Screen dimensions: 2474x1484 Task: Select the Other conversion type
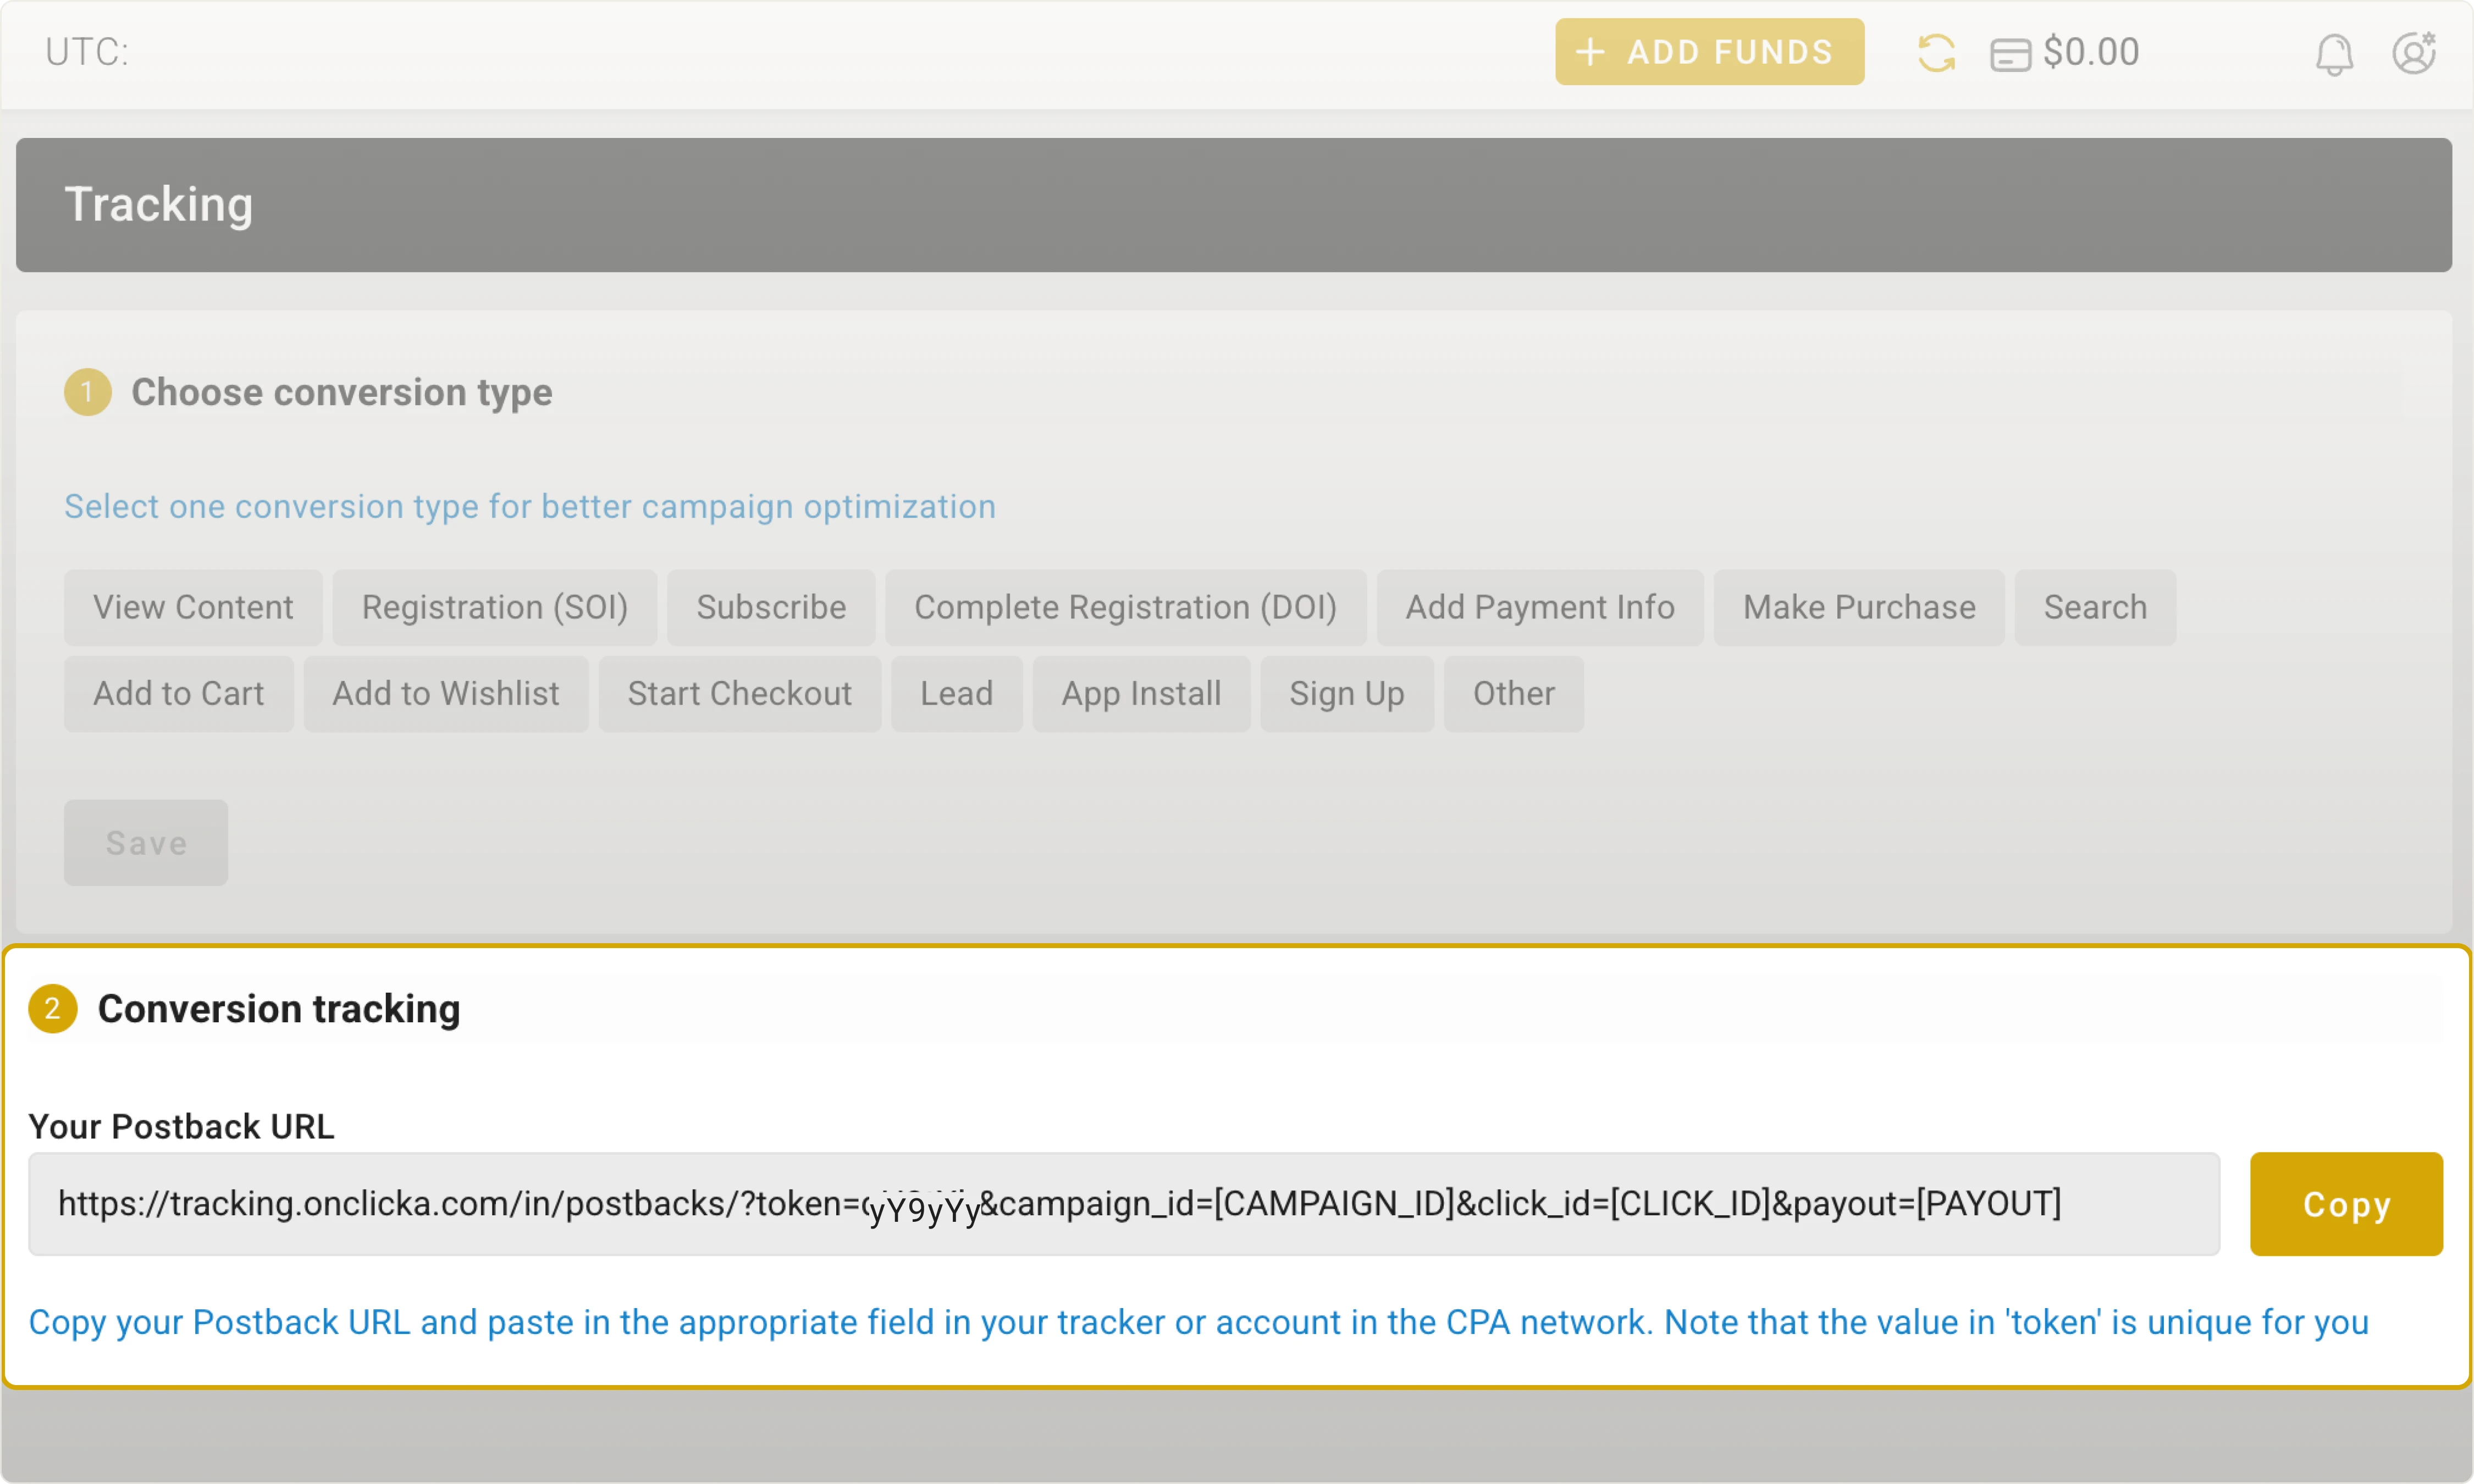tap(1513, 693)
